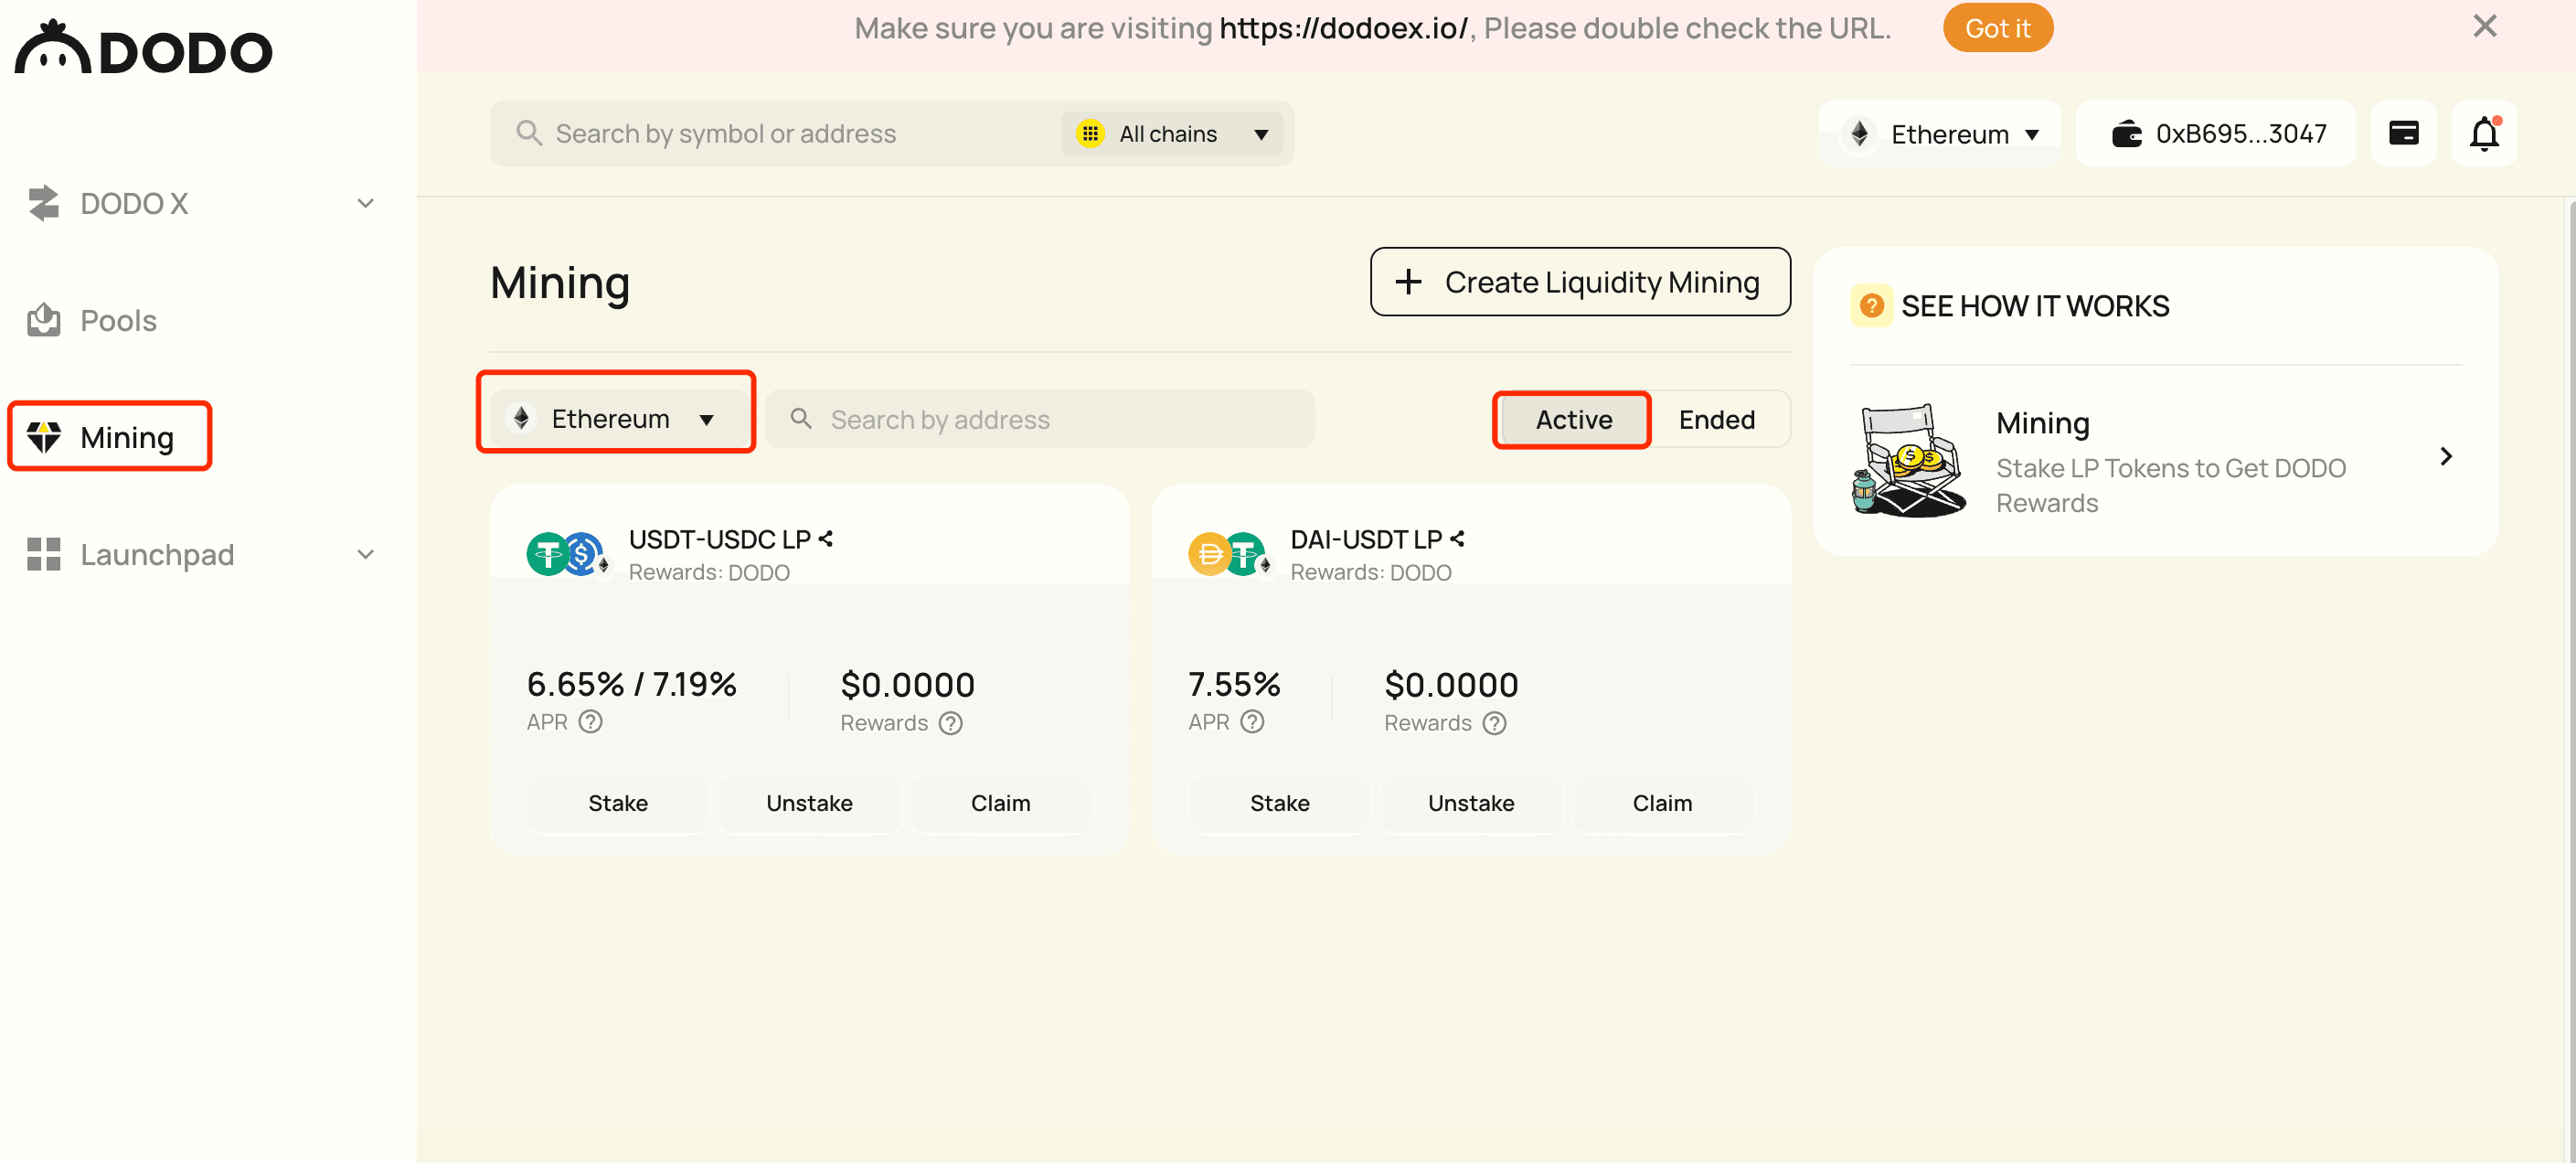Viewport: 2576px width, 1163px height.
Task: Claim USDT-USDC LP rewards
Action: coord(1001,804)
